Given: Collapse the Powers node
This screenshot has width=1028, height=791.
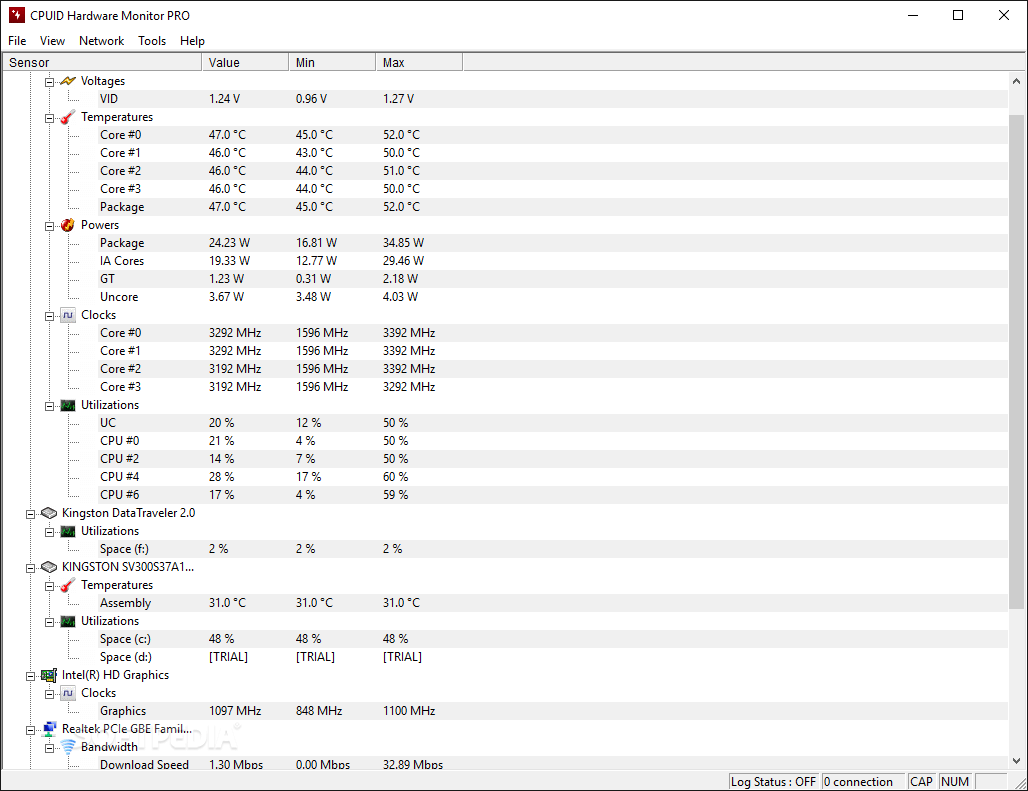Looking at the screenshot, I should [49, 226].
